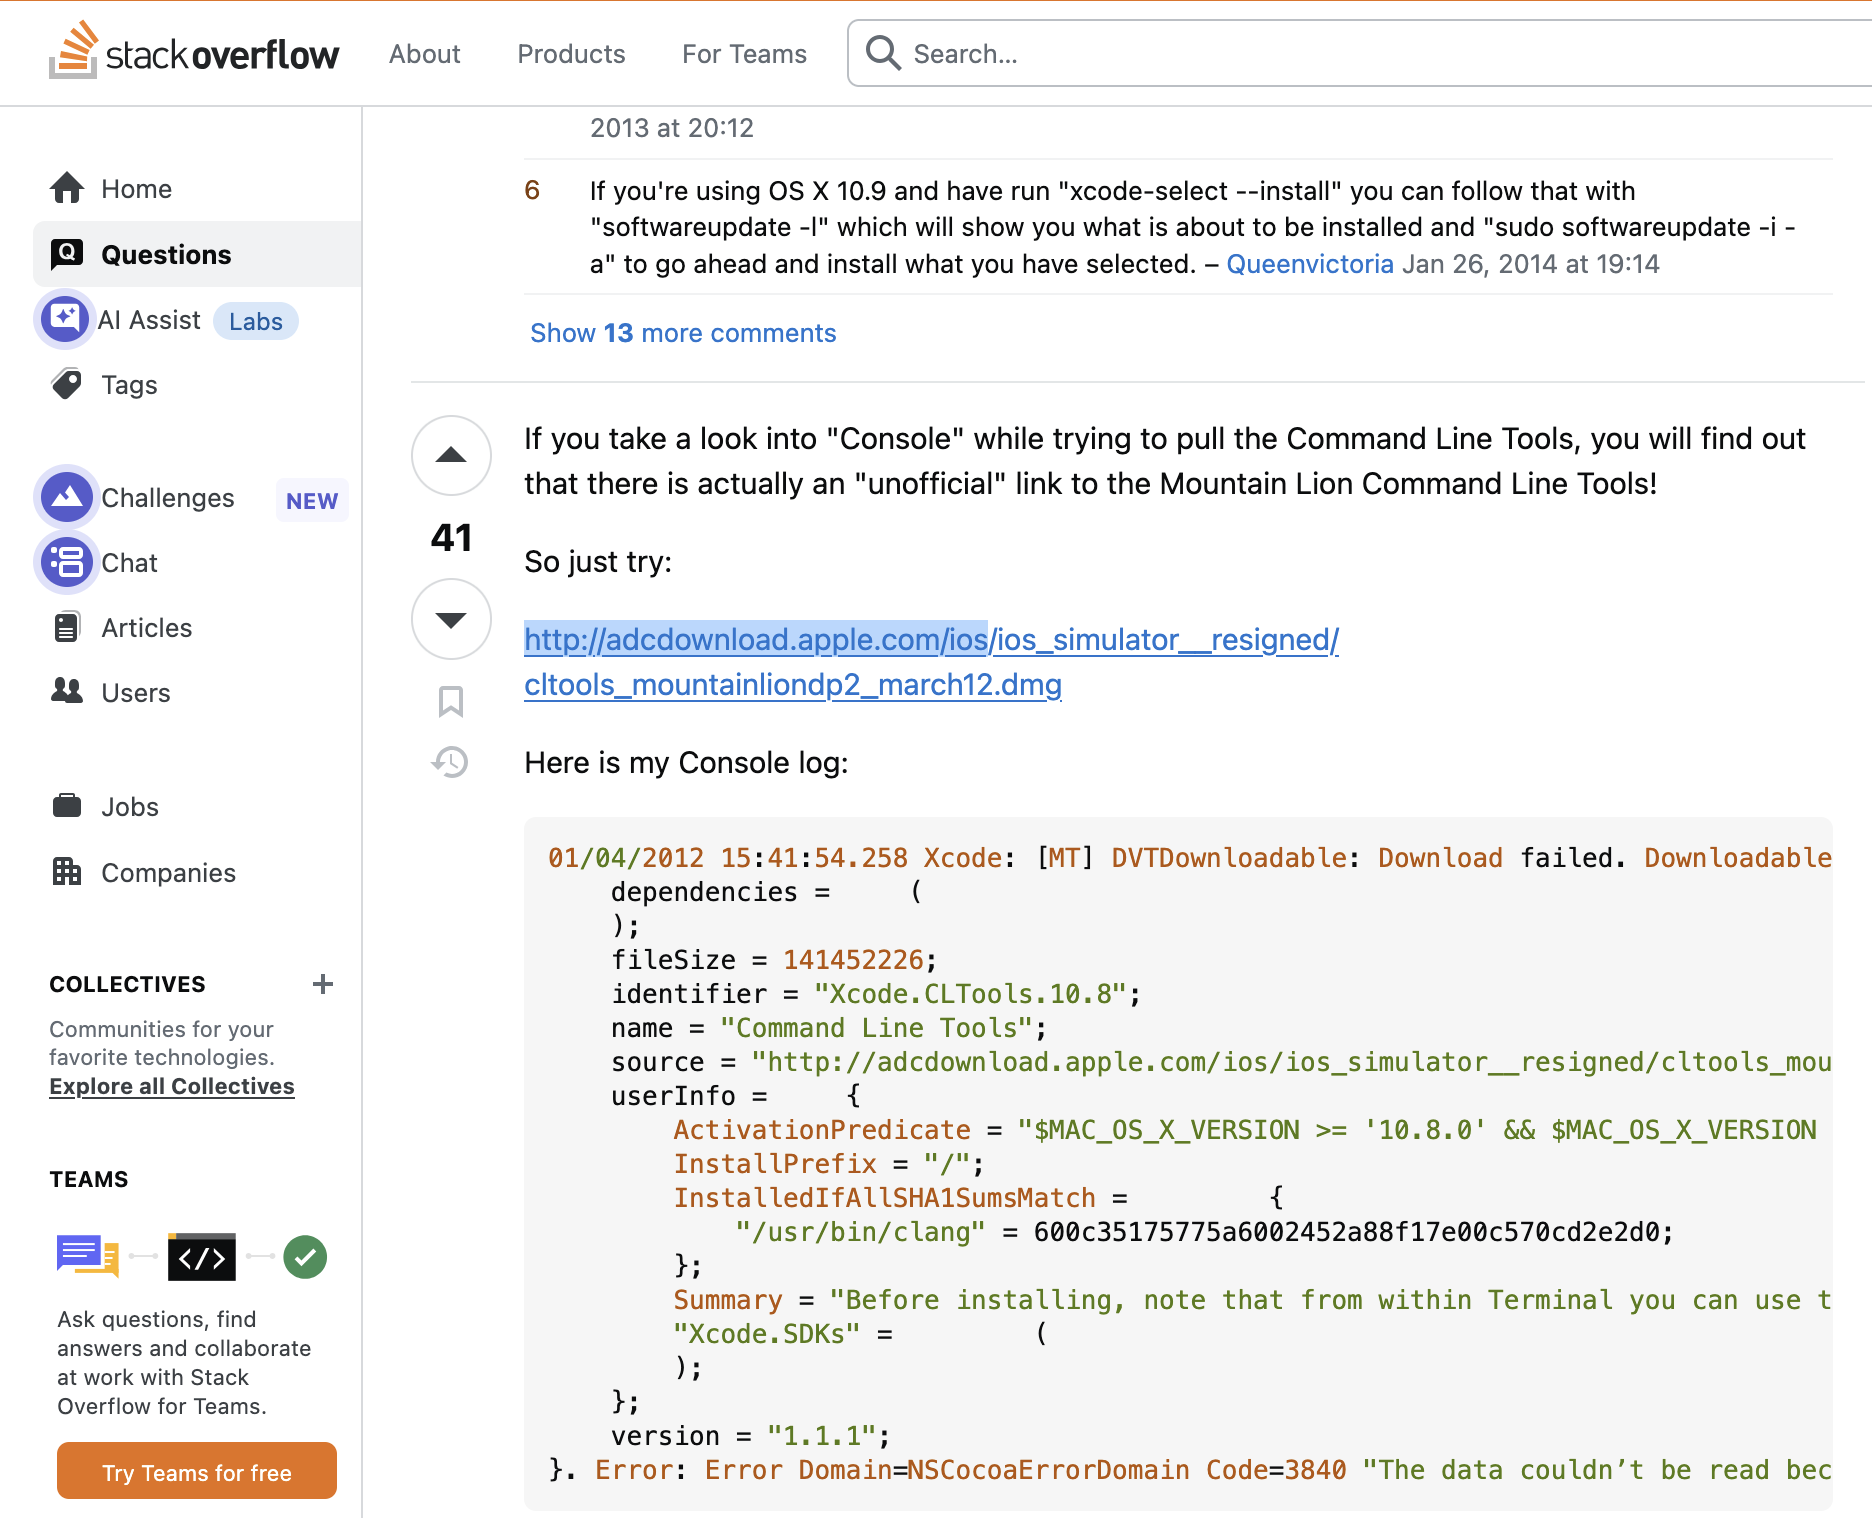The image size is (1872, 1518).
Task: Click 'Here is my Console log:' text
Action: click(686, 763)
